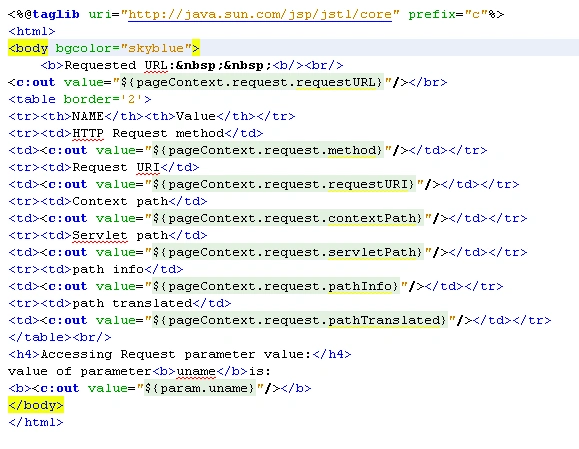The height and width of the screenshot is (449, 579).
Task: Click the "path info" cell text
Action: [108, 269]
